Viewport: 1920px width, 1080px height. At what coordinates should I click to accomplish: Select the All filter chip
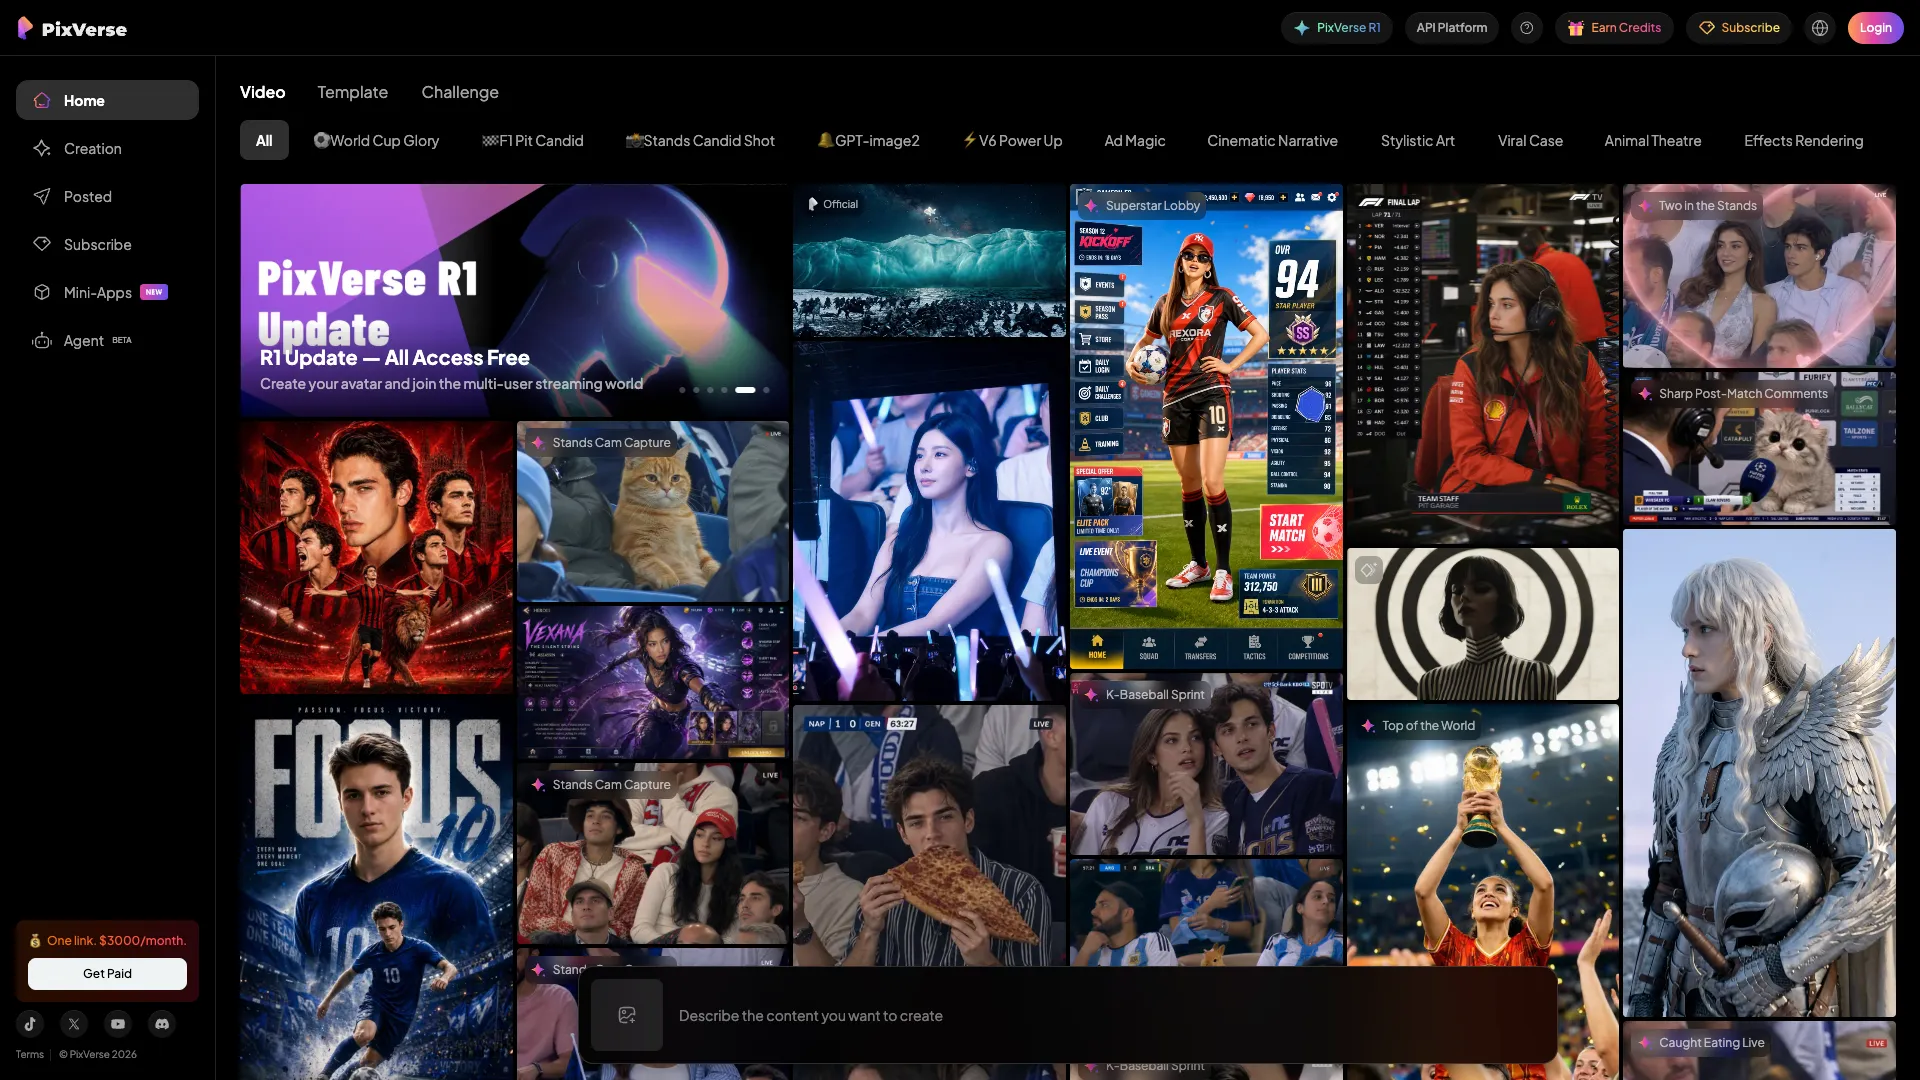[x=264, y=140]
